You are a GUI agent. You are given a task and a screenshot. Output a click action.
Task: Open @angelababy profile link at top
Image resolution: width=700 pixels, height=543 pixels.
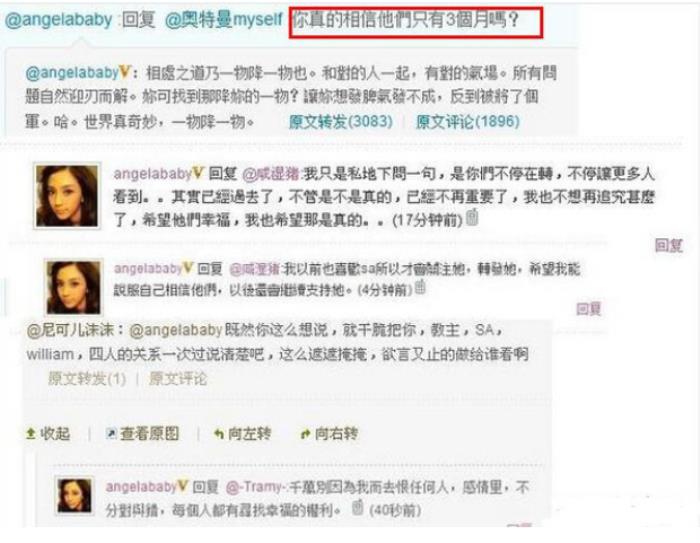pos(58,20)
